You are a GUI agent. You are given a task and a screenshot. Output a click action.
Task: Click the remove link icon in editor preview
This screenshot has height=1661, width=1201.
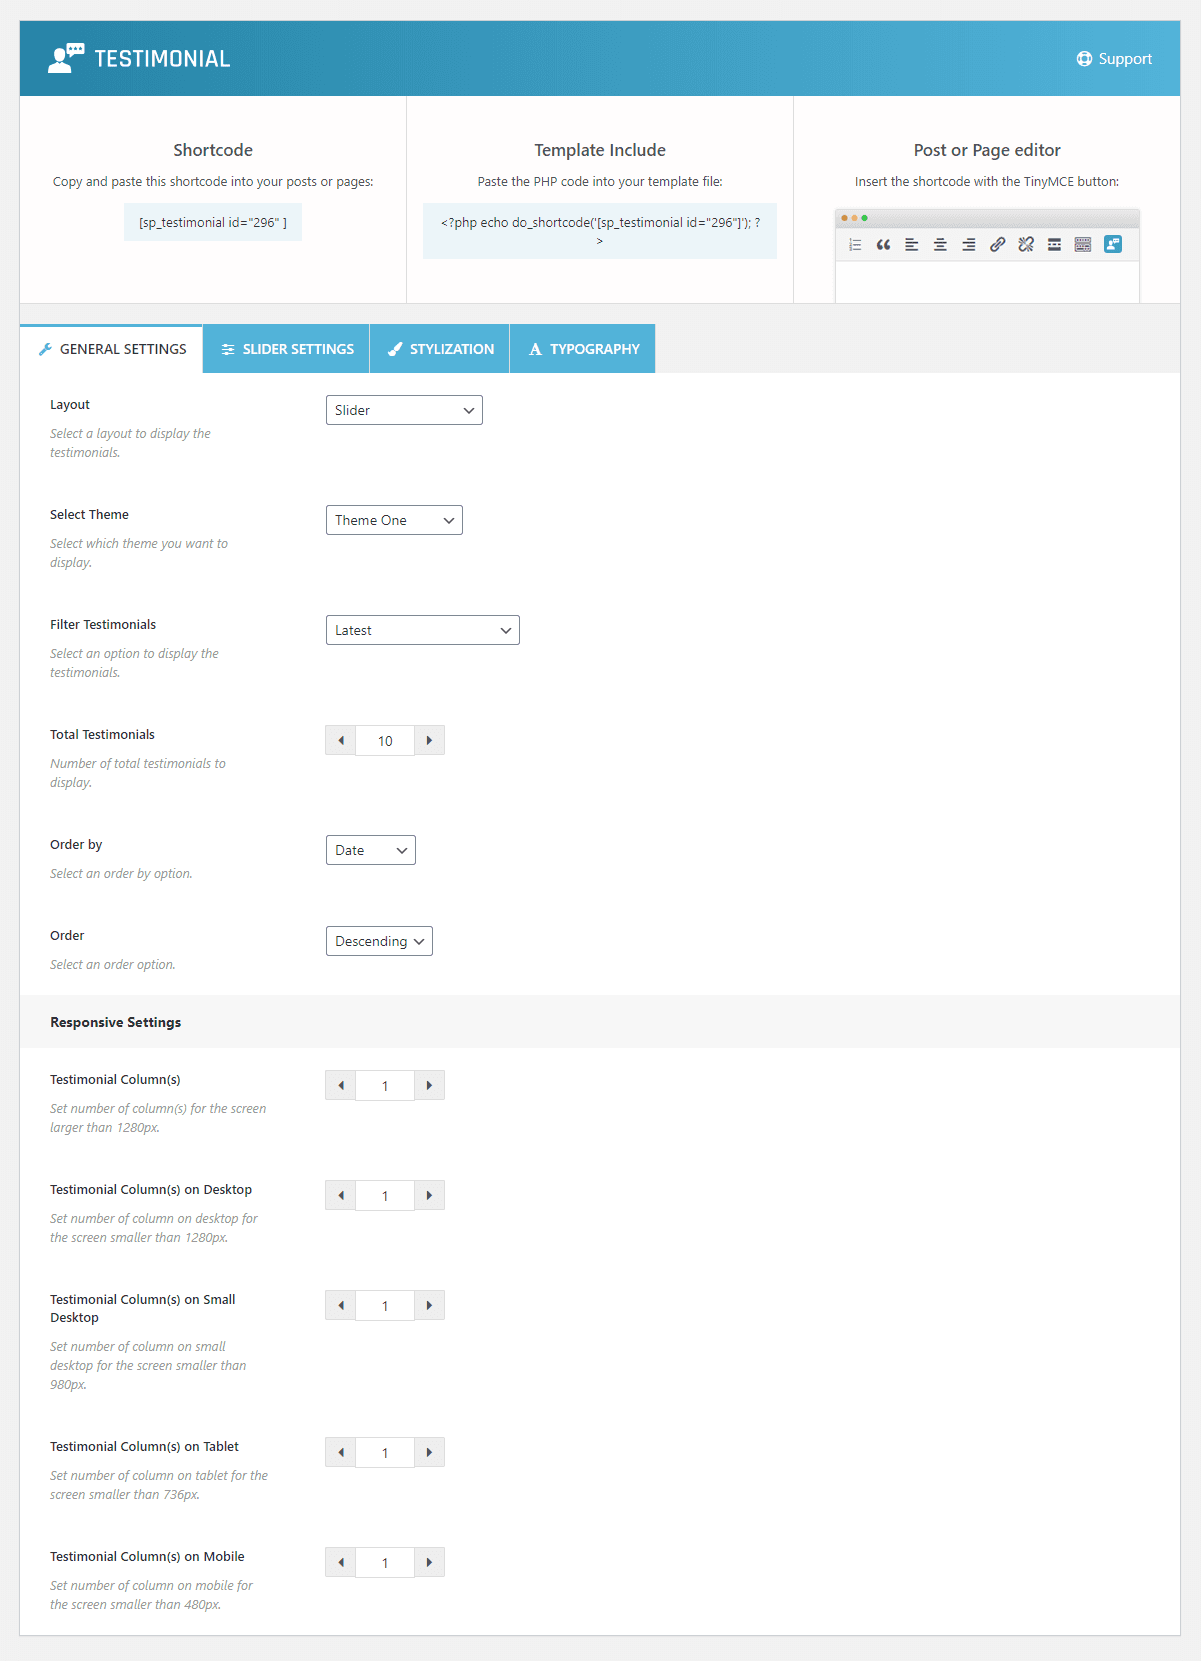pyautogui.click(x=1026, y=244)
